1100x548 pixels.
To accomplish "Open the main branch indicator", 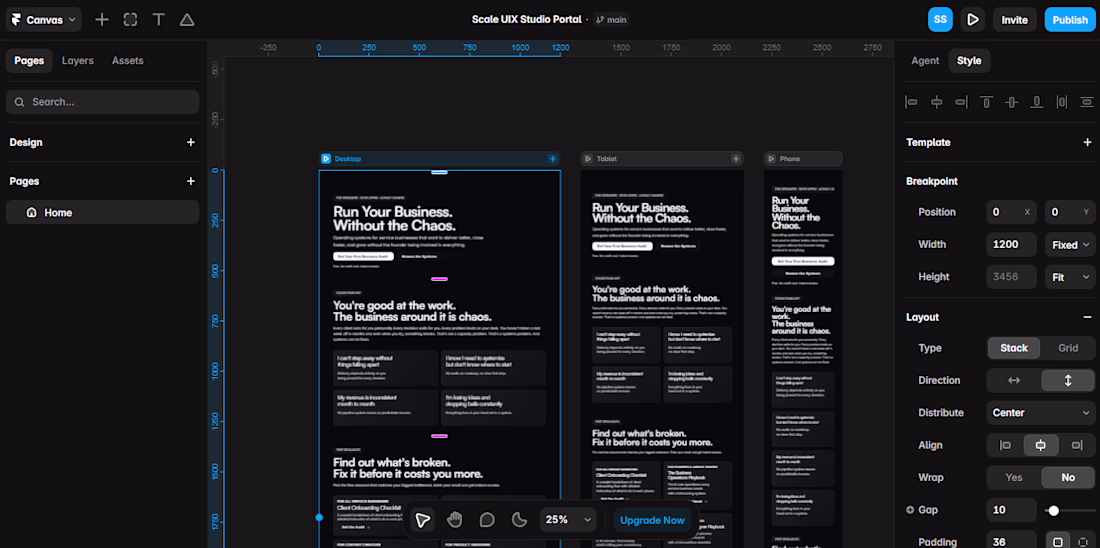I will click(x=611, y=20).
